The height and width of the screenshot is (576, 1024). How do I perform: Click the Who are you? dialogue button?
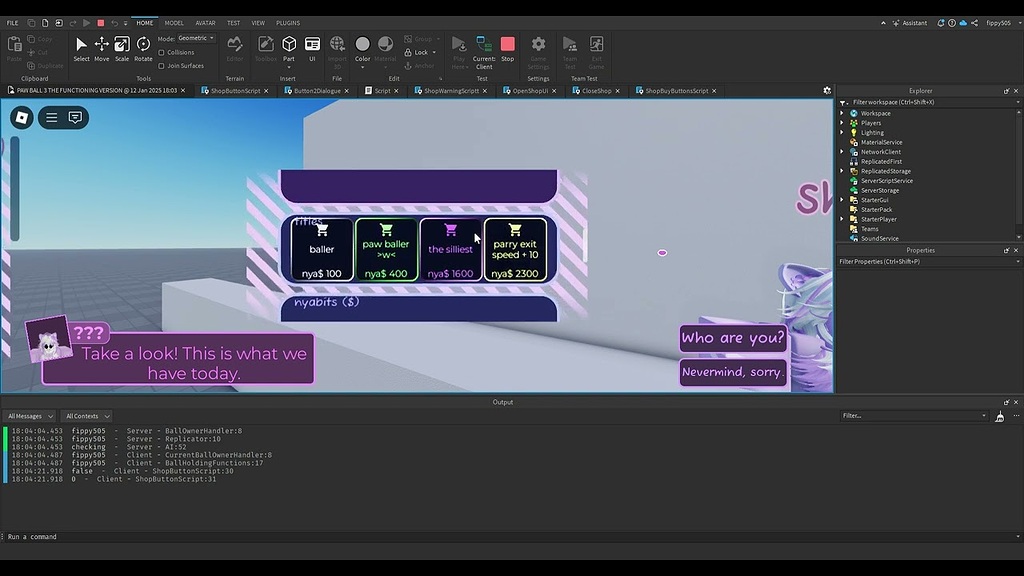[x=732, y=337]
